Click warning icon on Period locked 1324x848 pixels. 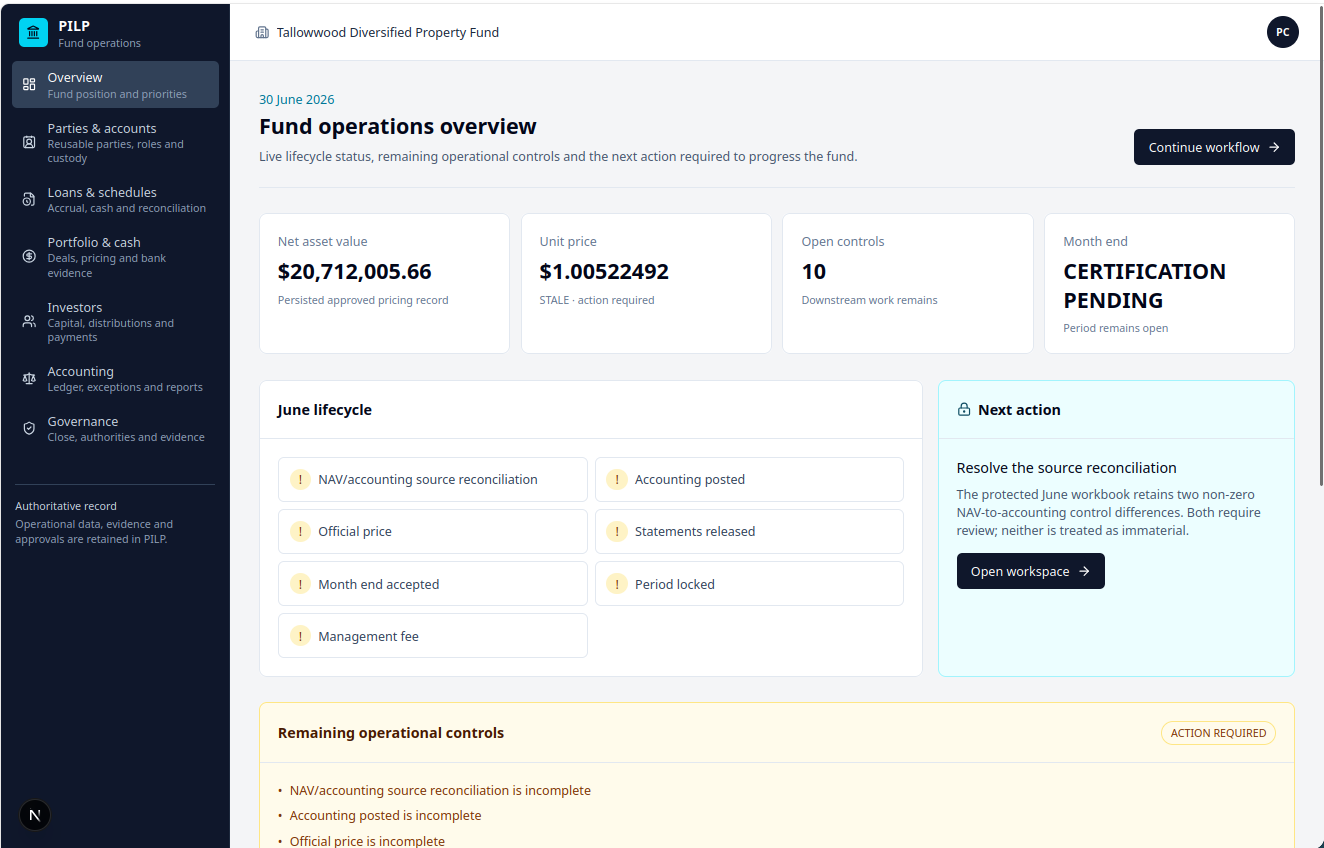pyautogui.click(x=616, y=584)
